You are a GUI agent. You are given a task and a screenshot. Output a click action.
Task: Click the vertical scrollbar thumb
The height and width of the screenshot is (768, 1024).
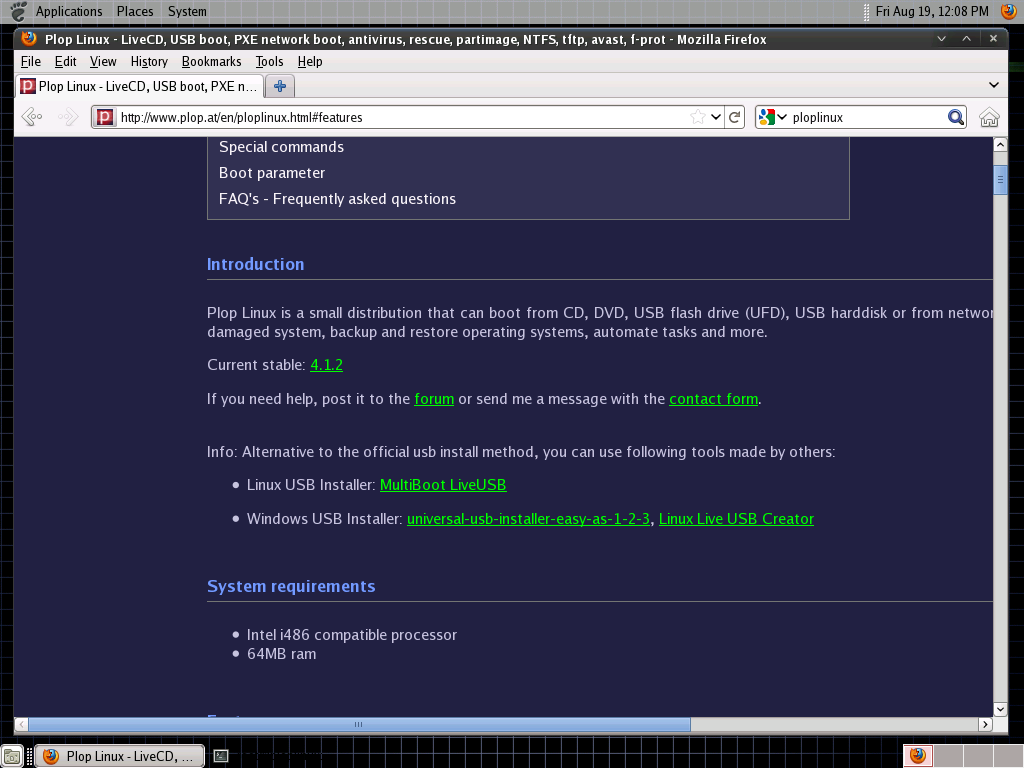tap(1000, 180)
